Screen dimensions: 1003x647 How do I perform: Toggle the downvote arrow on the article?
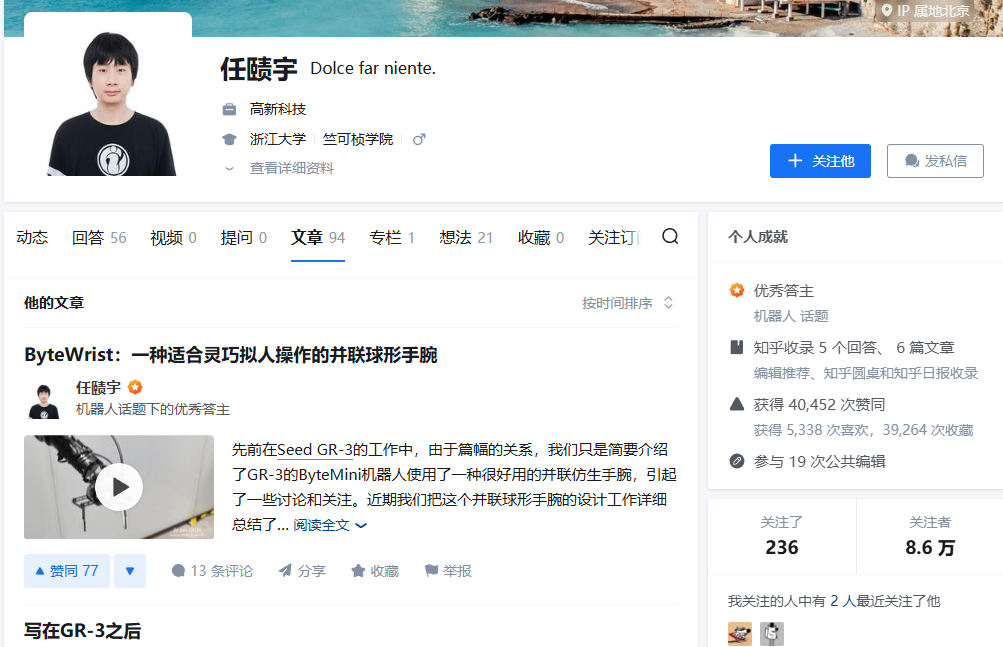point(130,570)
